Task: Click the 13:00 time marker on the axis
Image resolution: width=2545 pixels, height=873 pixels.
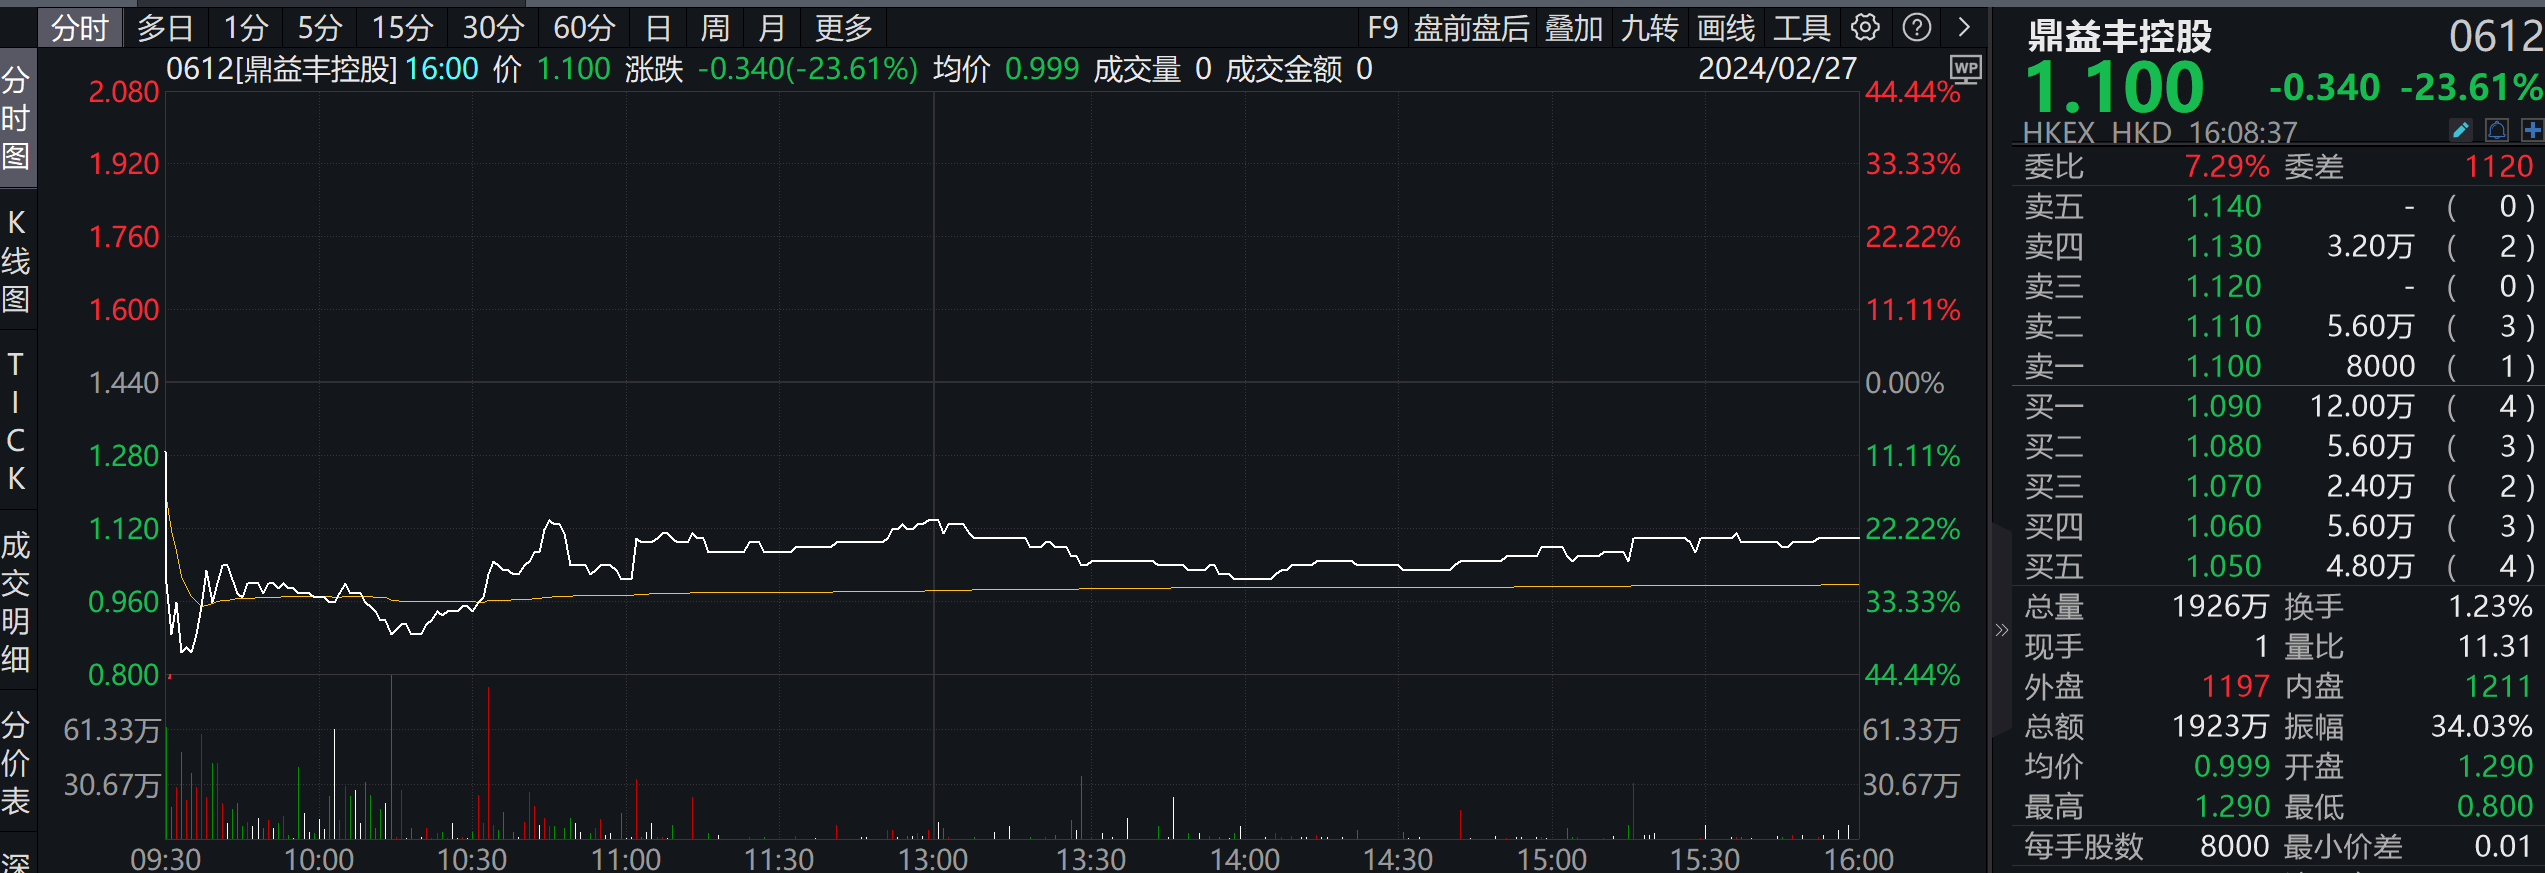Action: (x=933, y=859)
